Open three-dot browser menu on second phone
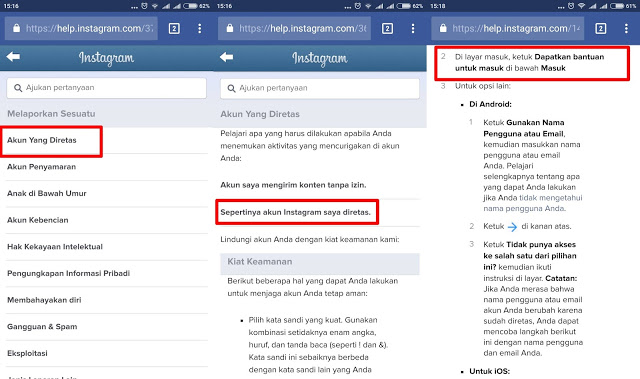This screenshot has height=379, width=640. [413, 28]
